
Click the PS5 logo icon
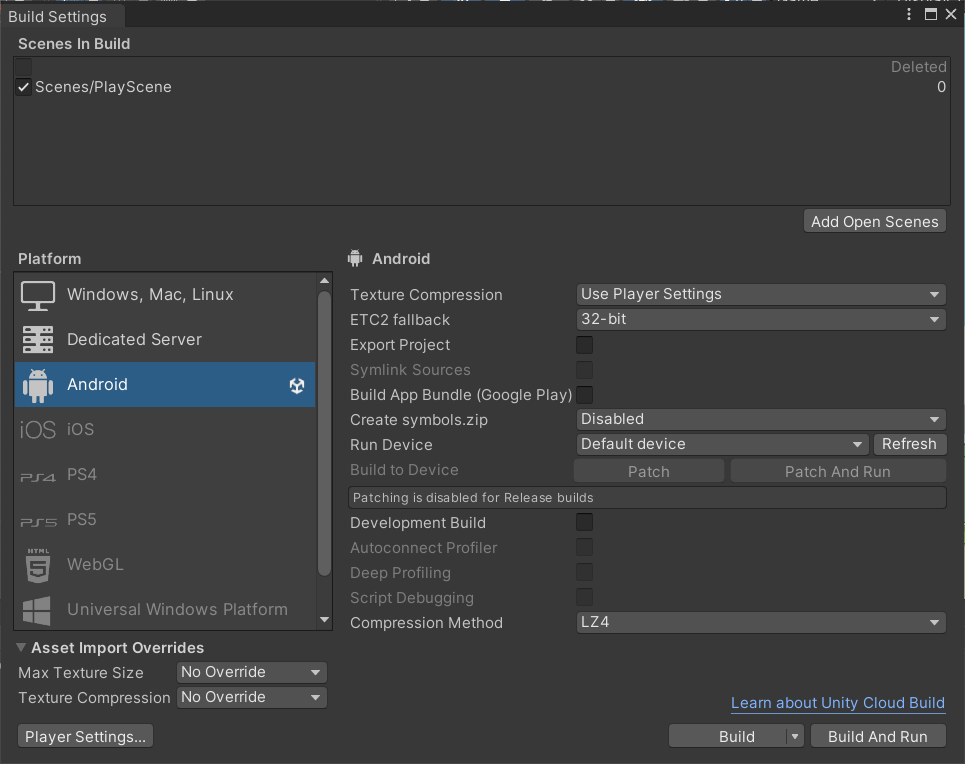coord(38,522)
